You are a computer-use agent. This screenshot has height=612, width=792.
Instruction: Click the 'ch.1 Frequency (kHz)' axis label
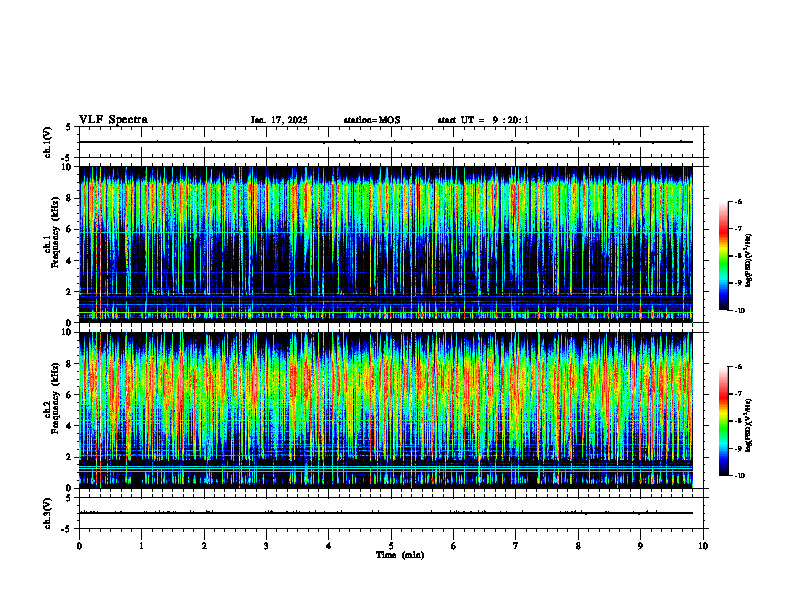[52, 244]
